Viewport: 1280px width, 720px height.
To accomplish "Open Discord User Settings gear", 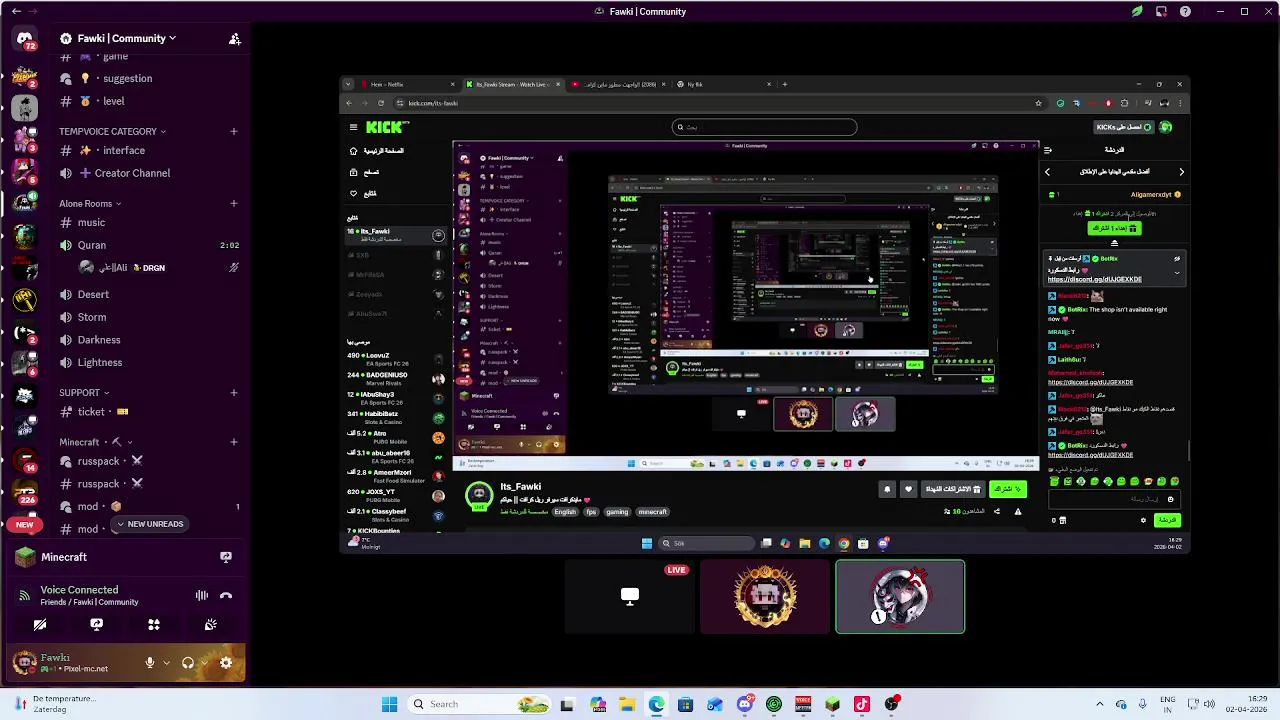I will pyautogui.click(x=226, y=663).
